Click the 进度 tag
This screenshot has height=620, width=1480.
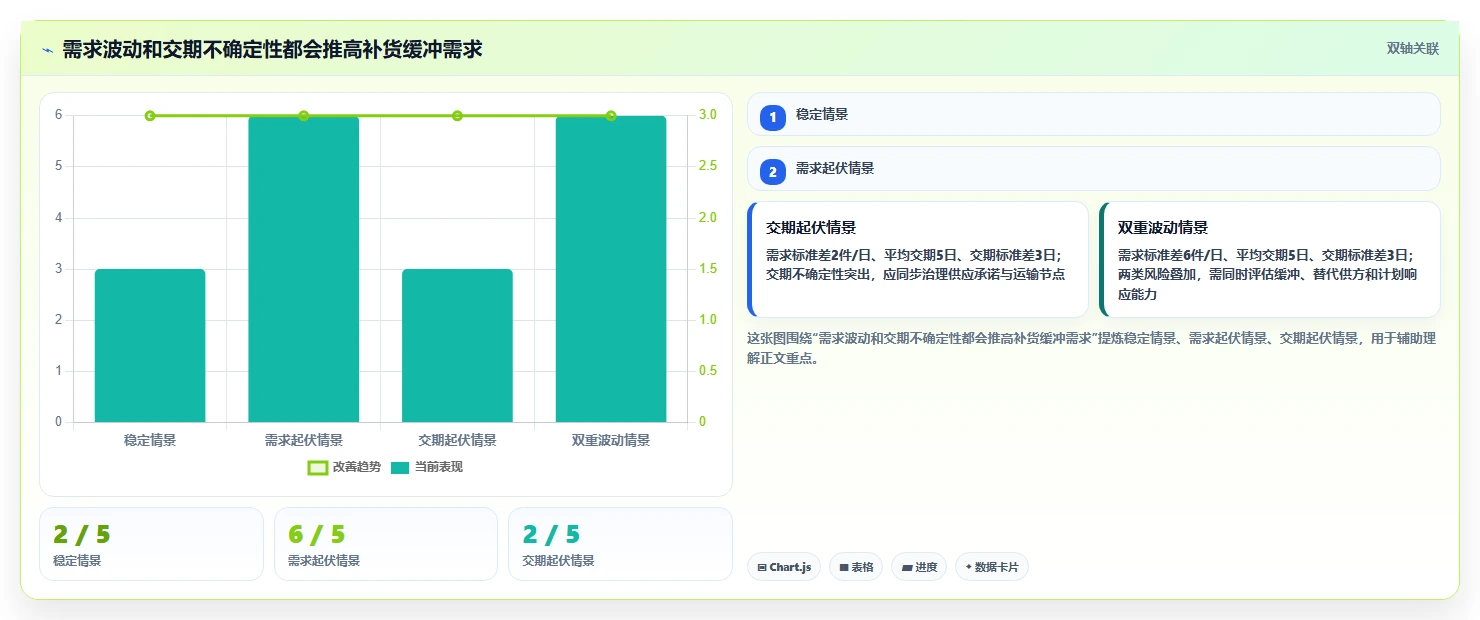tap(919, 567)
